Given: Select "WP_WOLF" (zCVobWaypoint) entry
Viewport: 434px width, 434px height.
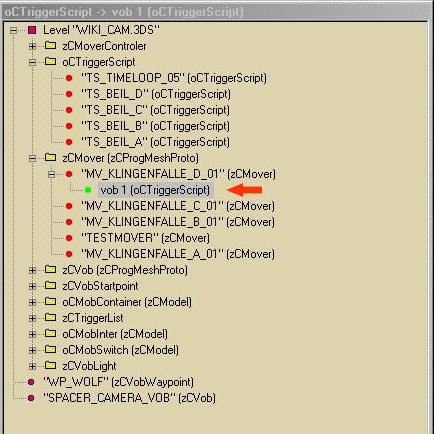Looking at the screenshot, I should tap(118, 382).
